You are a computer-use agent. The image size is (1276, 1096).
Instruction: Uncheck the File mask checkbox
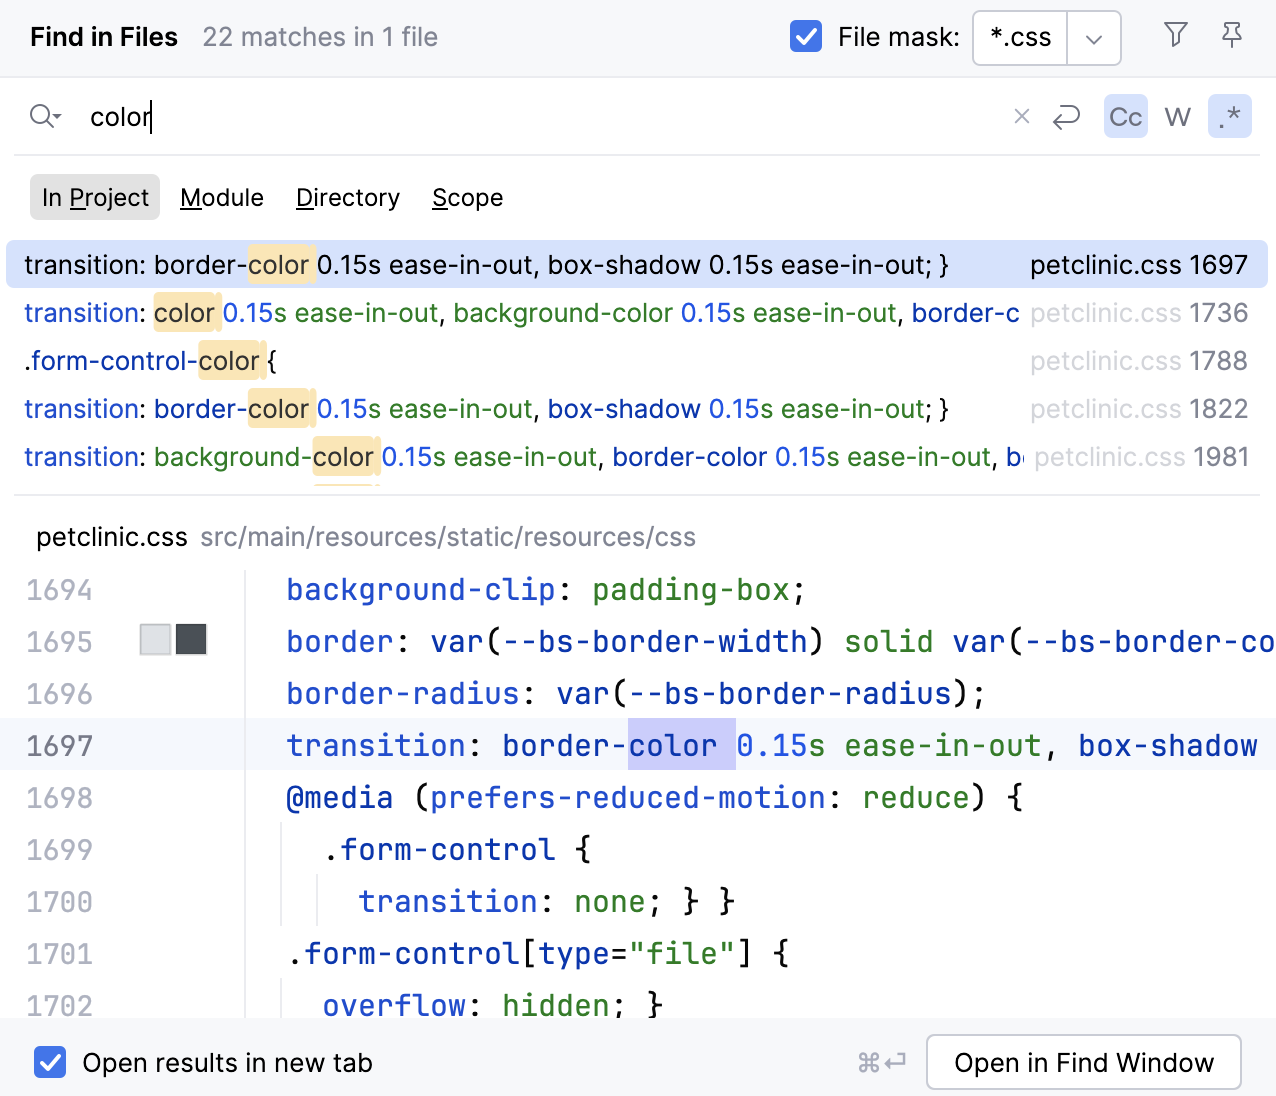tap(805, 36)
